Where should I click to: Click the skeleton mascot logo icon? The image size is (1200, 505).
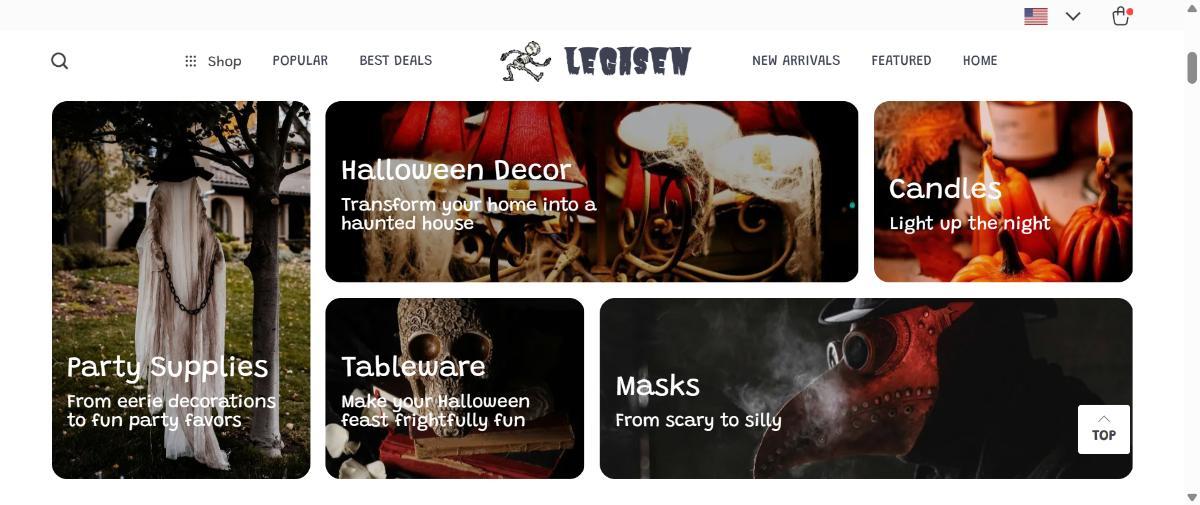[526, 61]
